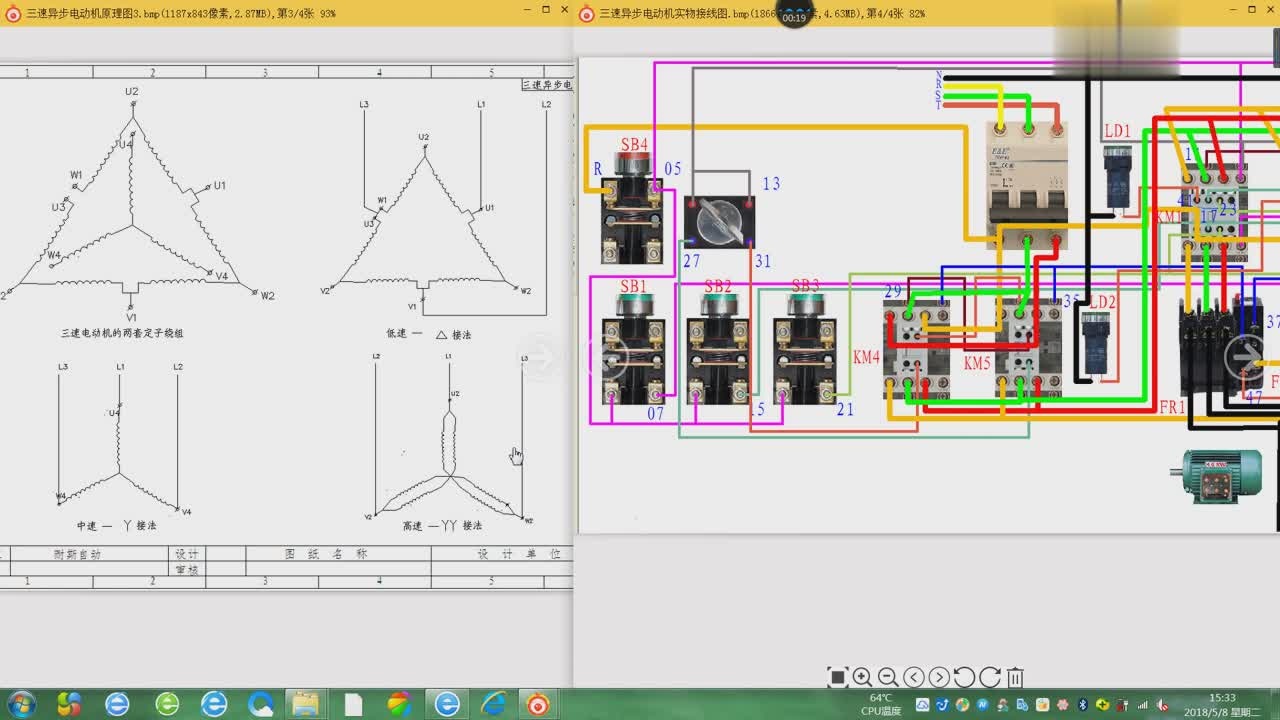This screenshot has height=720, width=1280.
Task: Click the SB1 button label in wiring diagram
Action: 633,287
